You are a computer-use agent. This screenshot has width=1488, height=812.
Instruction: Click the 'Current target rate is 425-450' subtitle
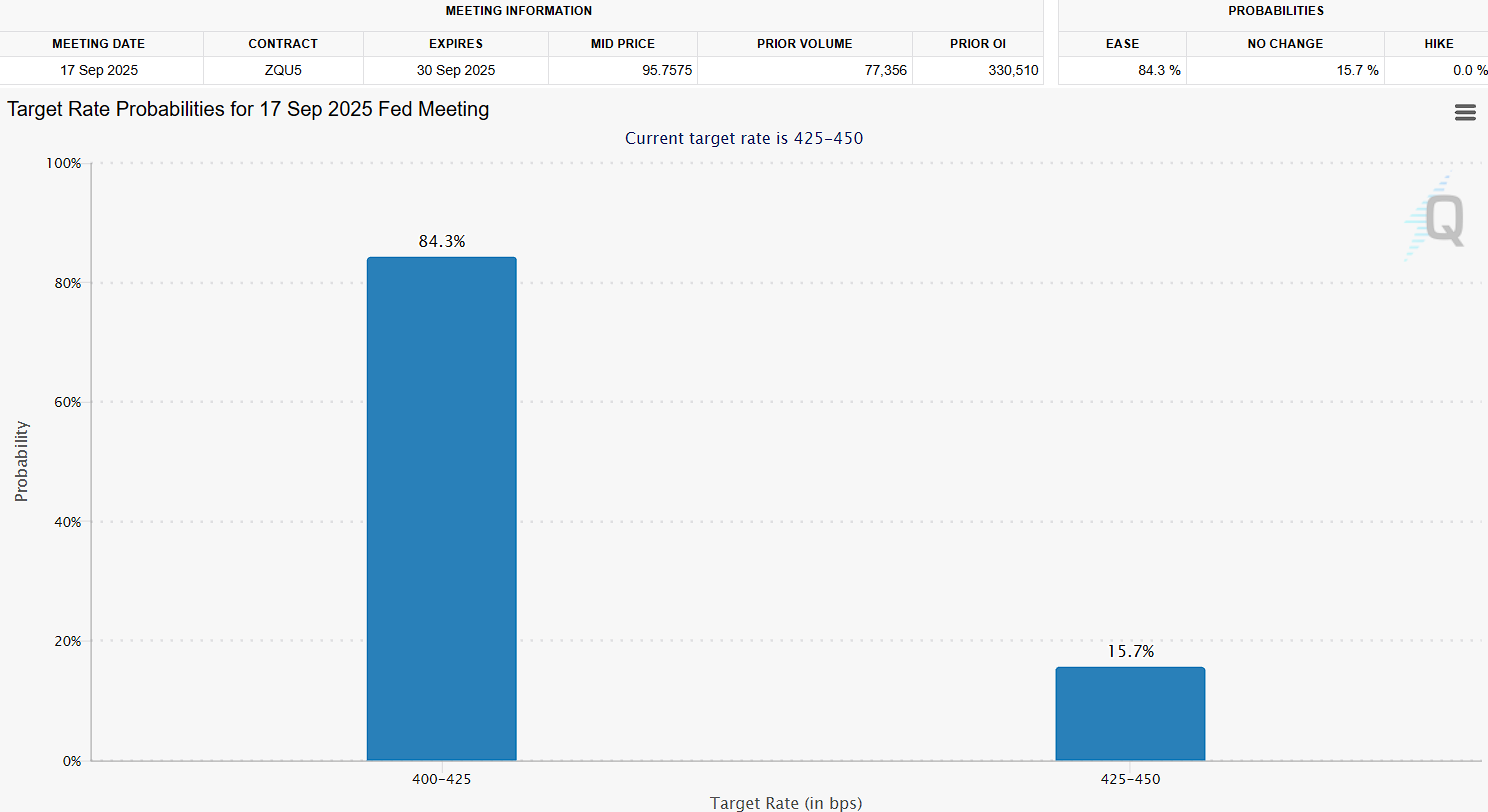pos(743,138)
